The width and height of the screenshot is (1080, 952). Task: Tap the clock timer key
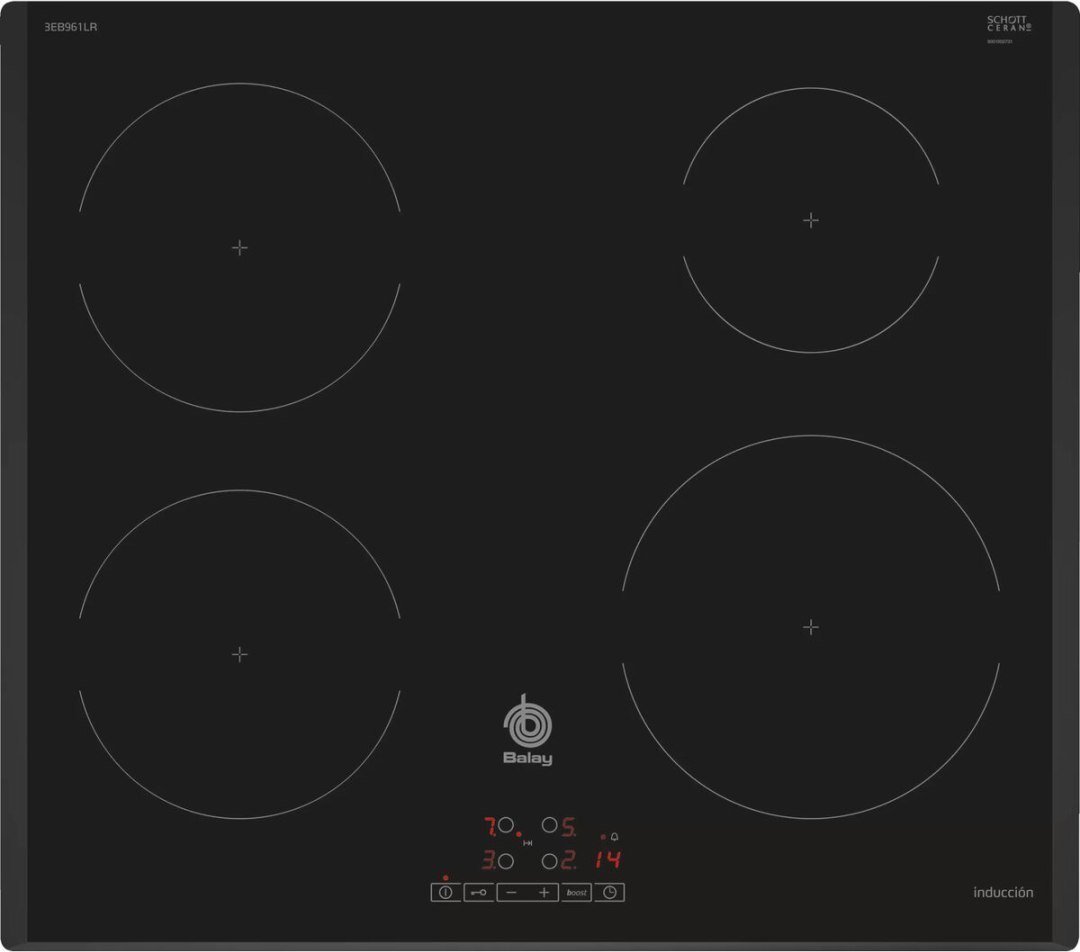(610, 892)
